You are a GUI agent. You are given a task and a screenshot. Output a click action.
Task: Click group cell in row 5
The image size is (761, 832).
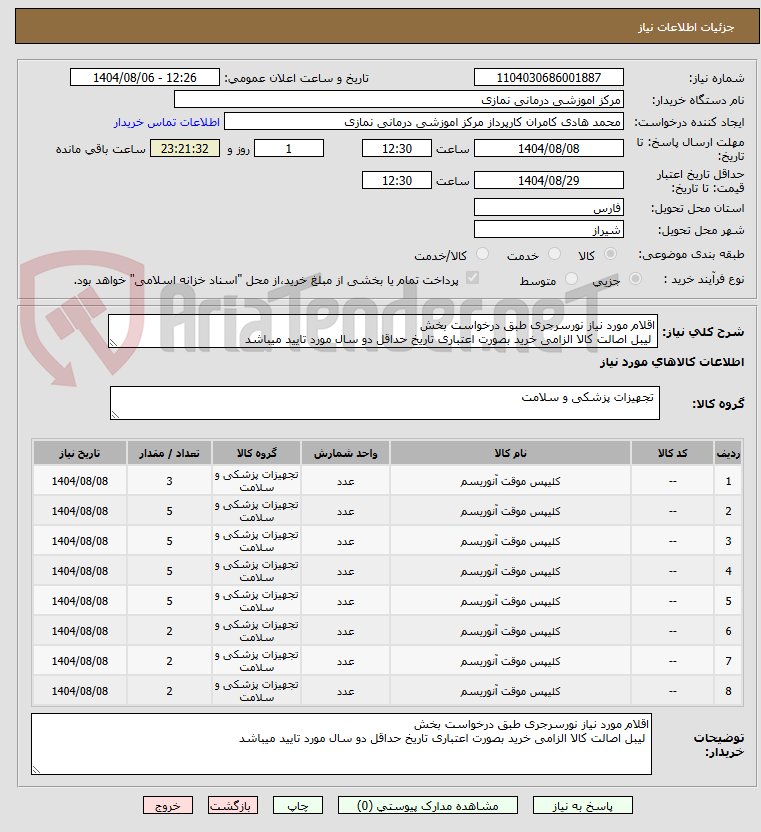(256, 601)
